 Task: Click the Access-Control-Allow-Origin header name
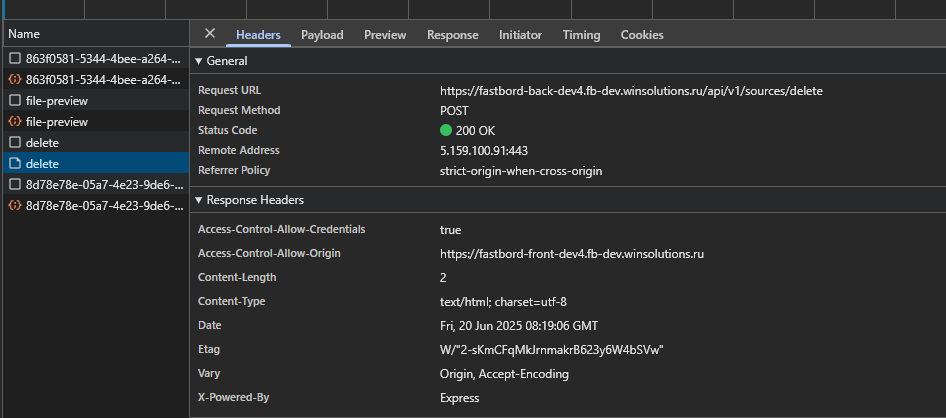[x=269, y=253]
